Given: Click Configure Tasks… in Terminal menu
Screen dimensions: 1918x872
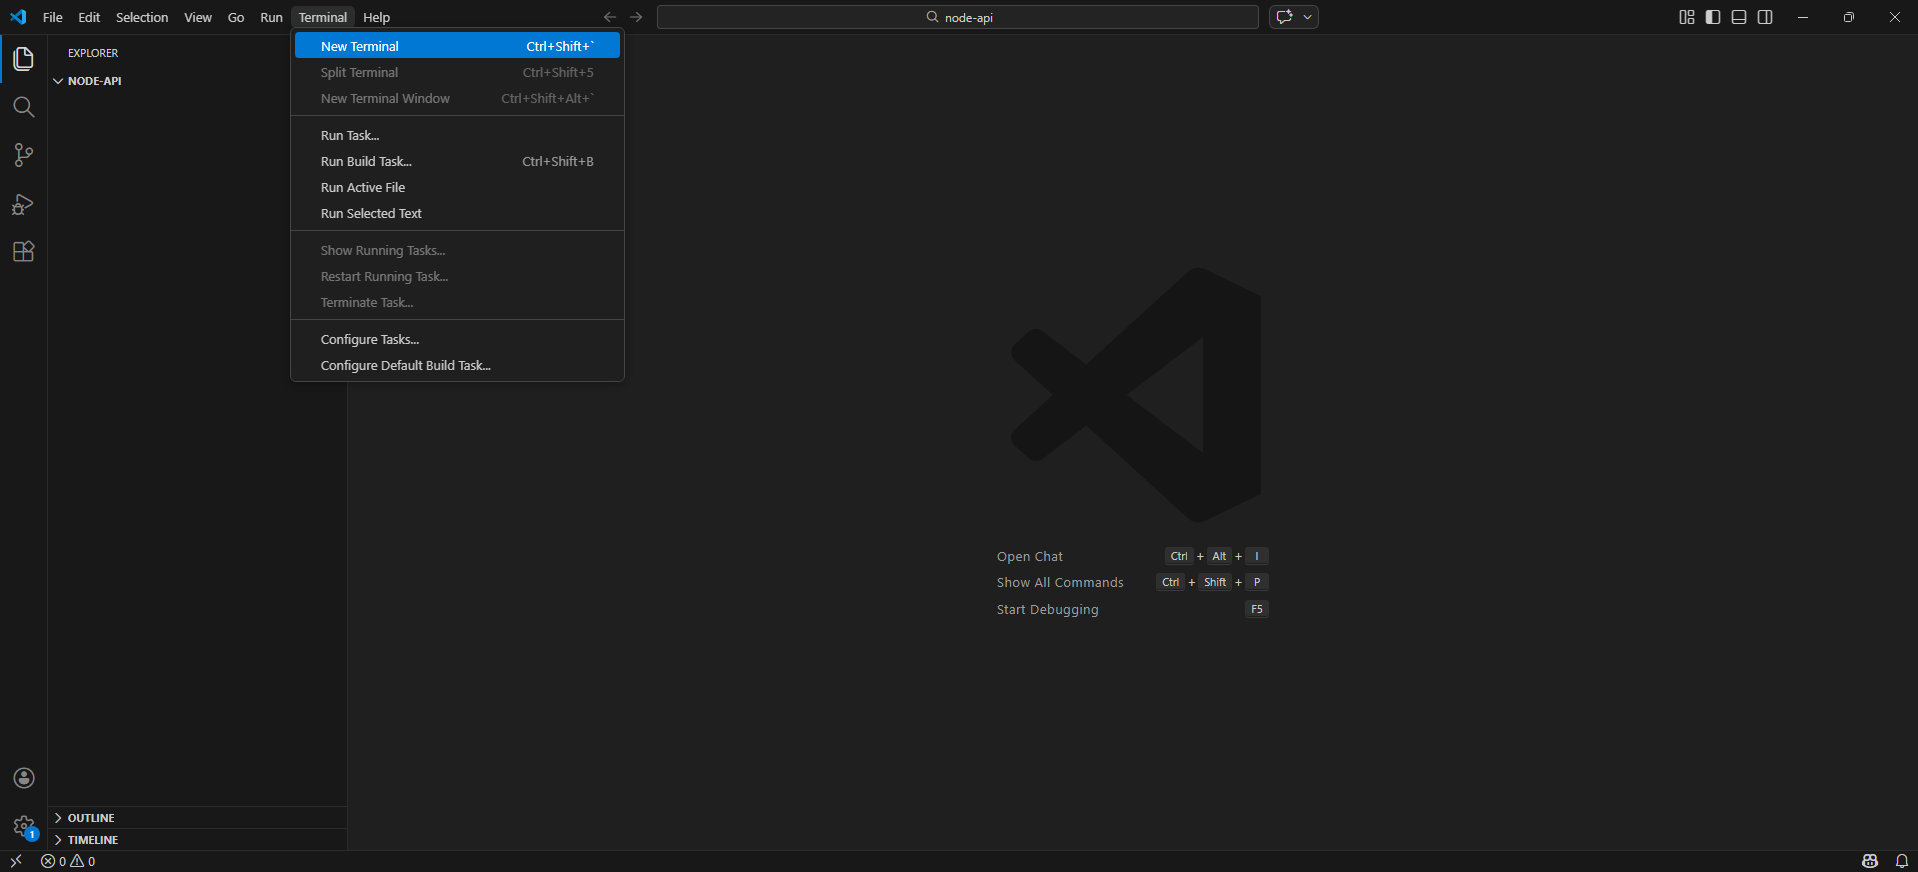Looking at the screenshot, I should [370, 340].
